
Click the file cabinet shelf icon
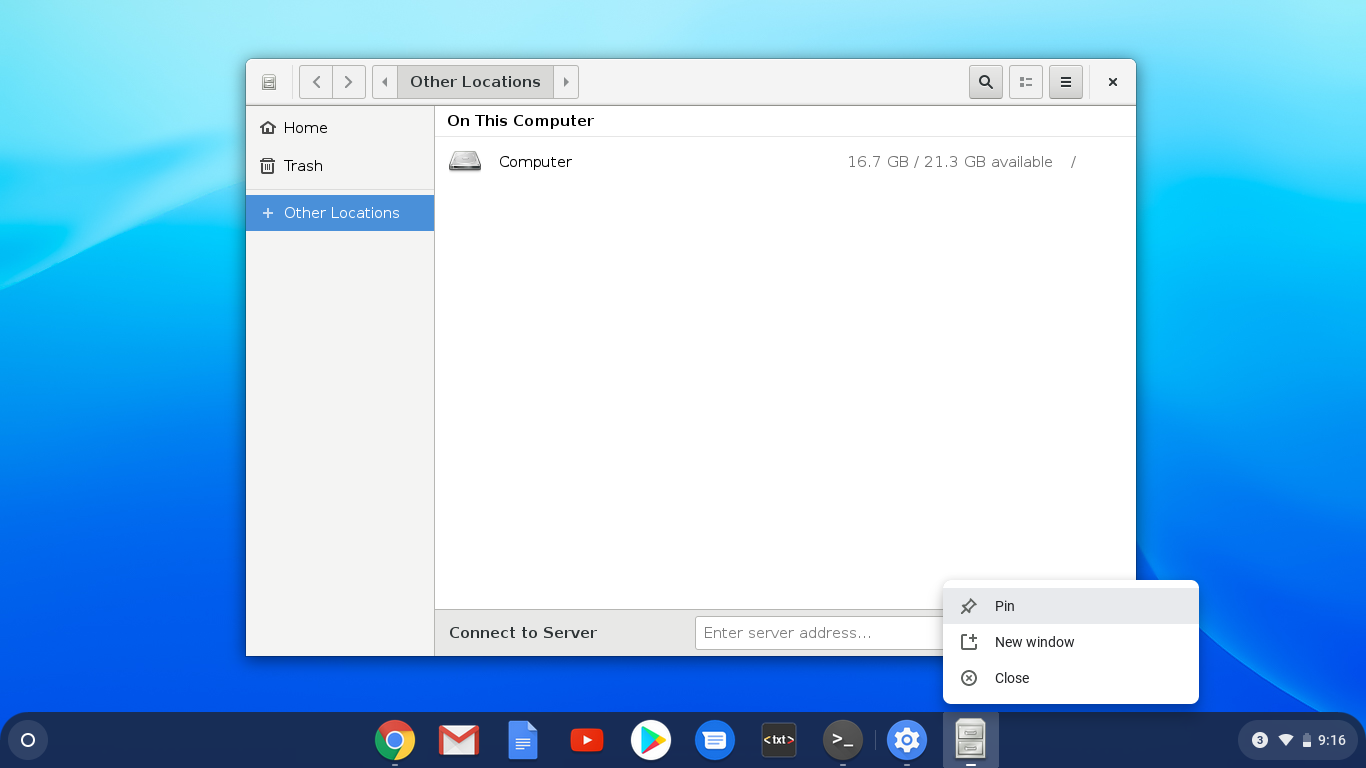click(x=971, y=740)
